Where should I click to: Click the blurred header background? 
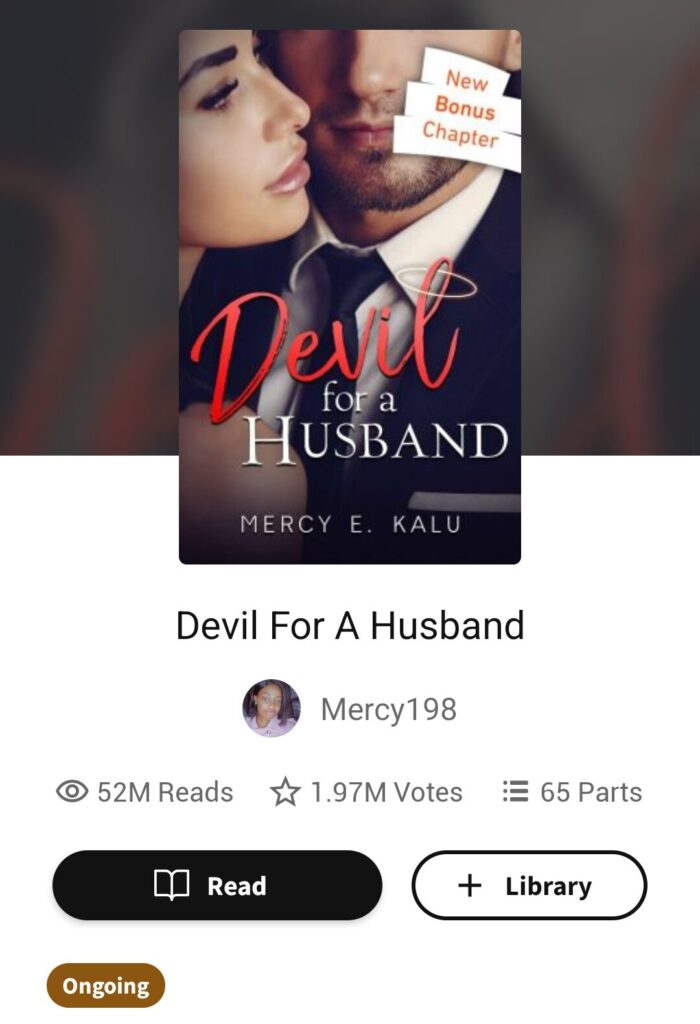[x=89, y=227]
